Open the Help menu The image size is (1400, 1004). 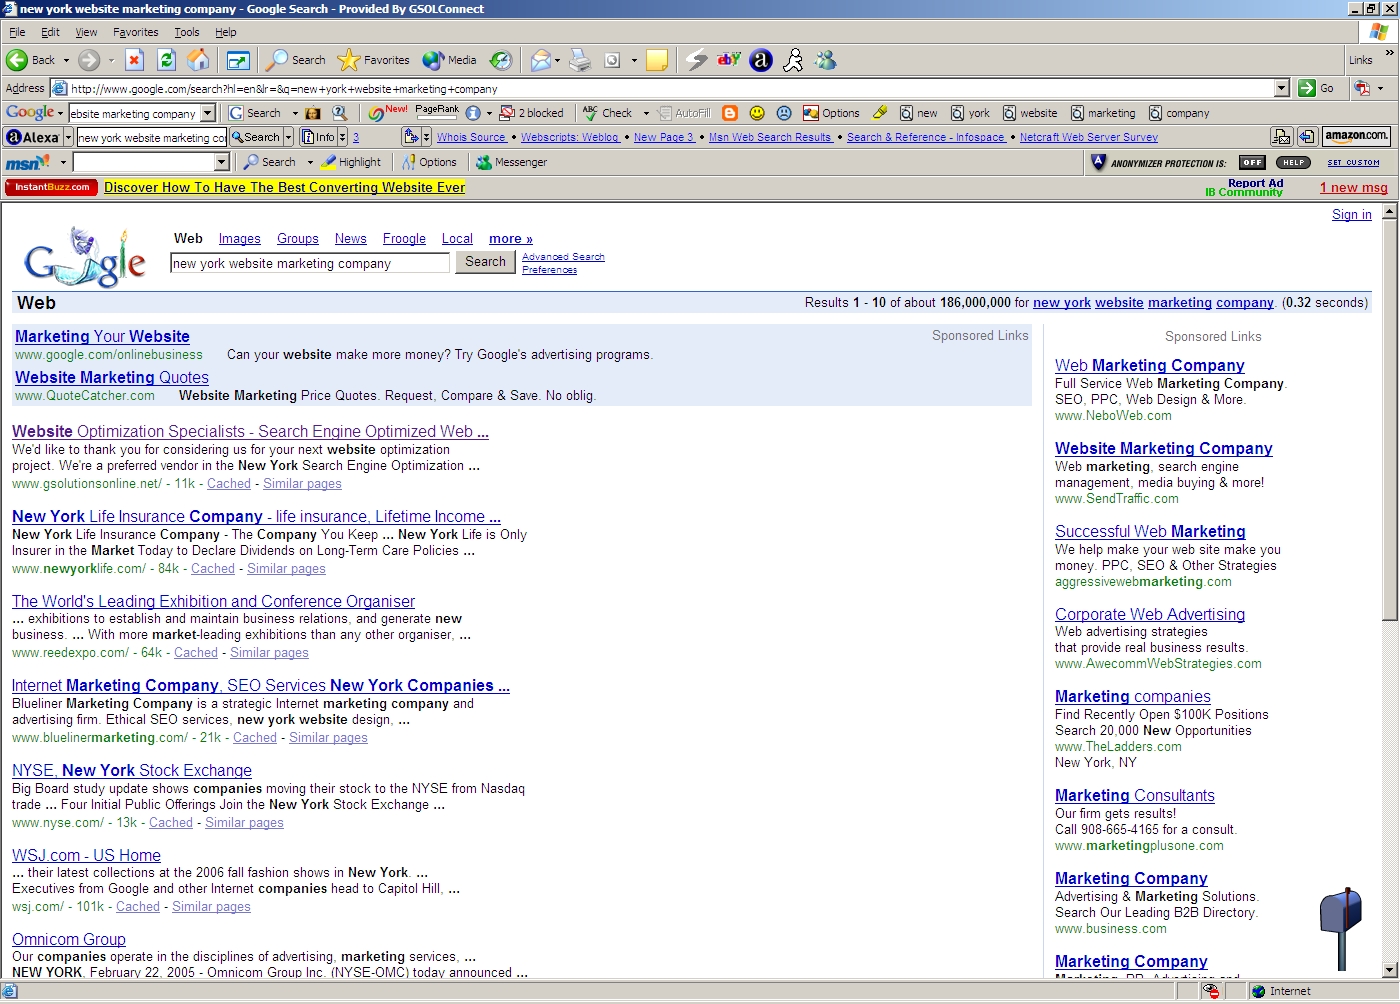pyautogui.click(x=226, y=32)
